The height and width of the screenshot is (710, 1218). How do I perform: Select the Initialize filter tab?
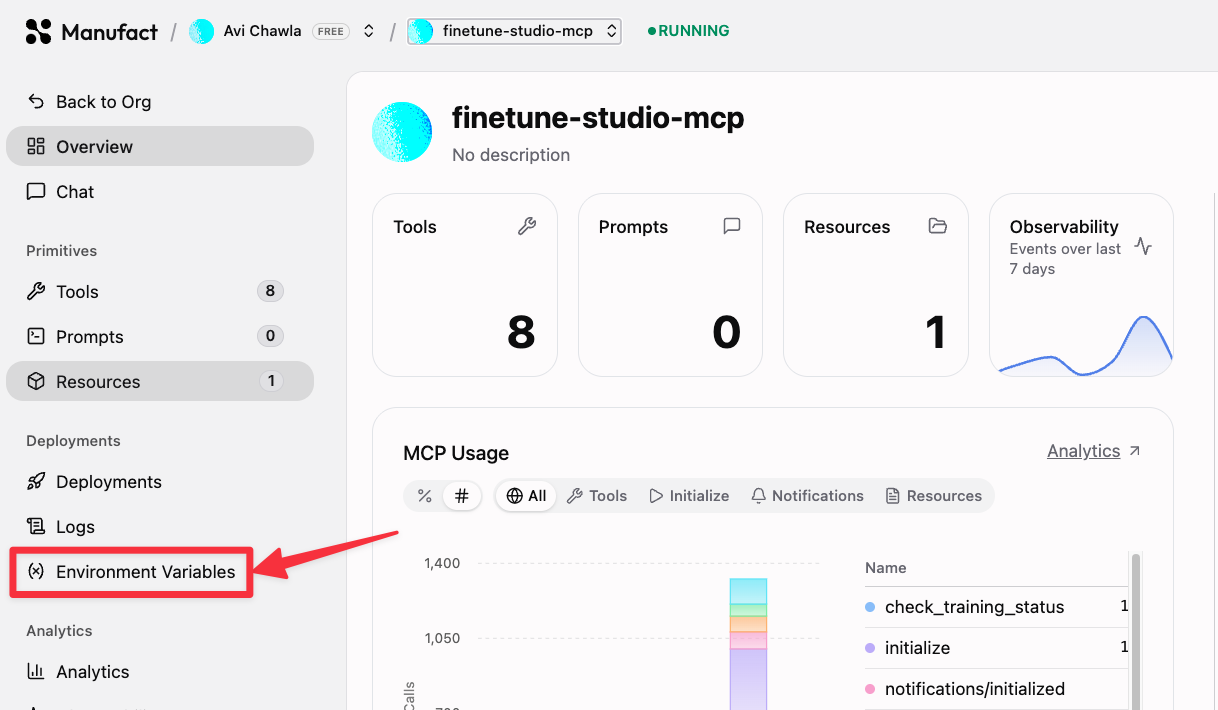689,496
